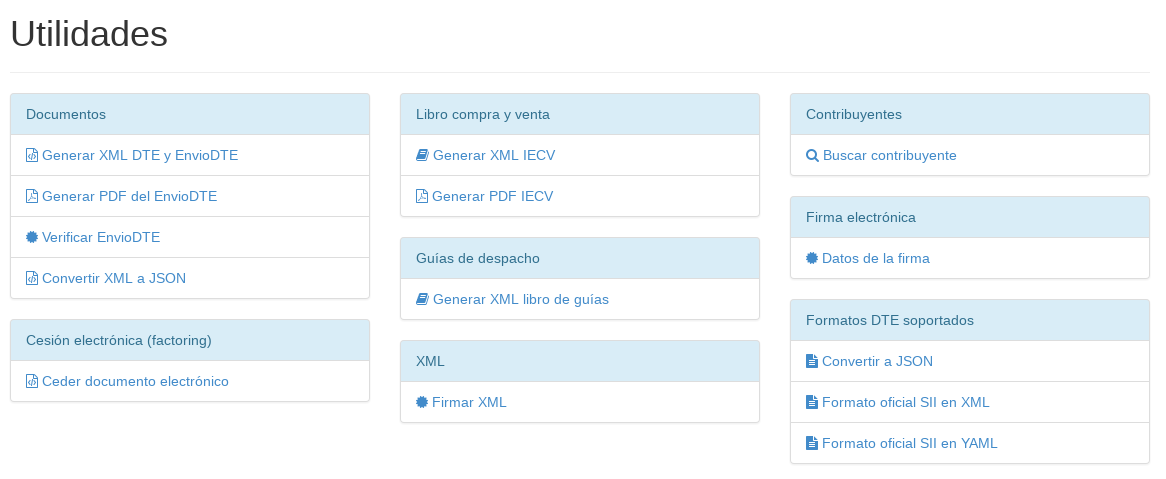Click the magnifier icon beside Buscar contribuyente
1166x479 pixels.
click(813, 155)
